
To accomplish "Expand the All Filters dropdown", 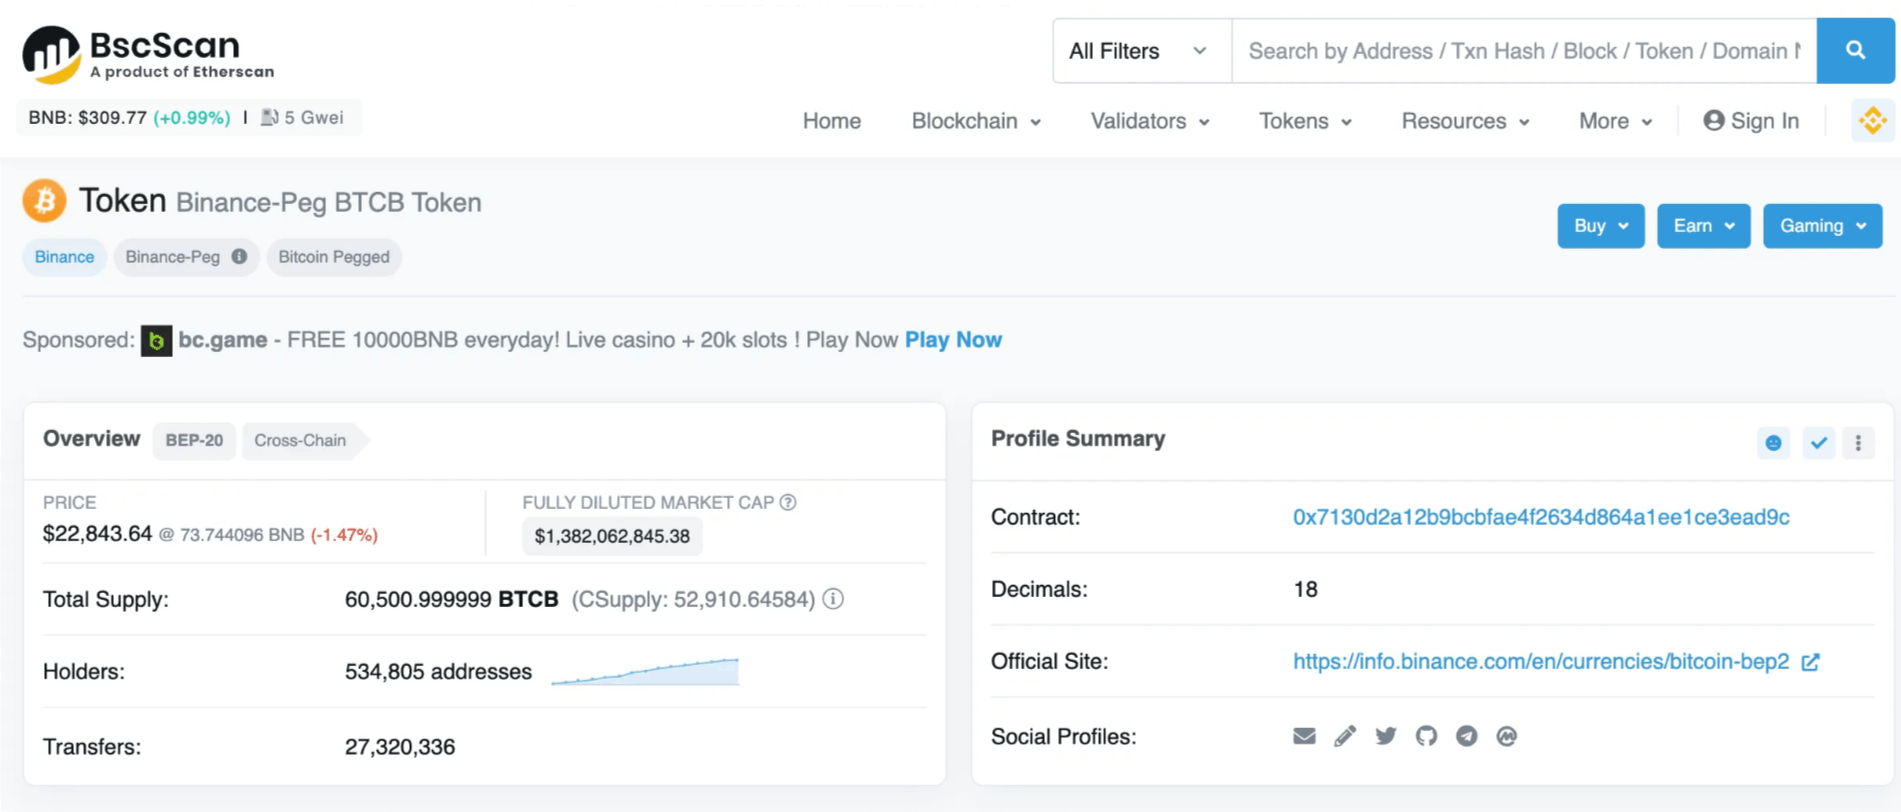I will point(1140,51).
